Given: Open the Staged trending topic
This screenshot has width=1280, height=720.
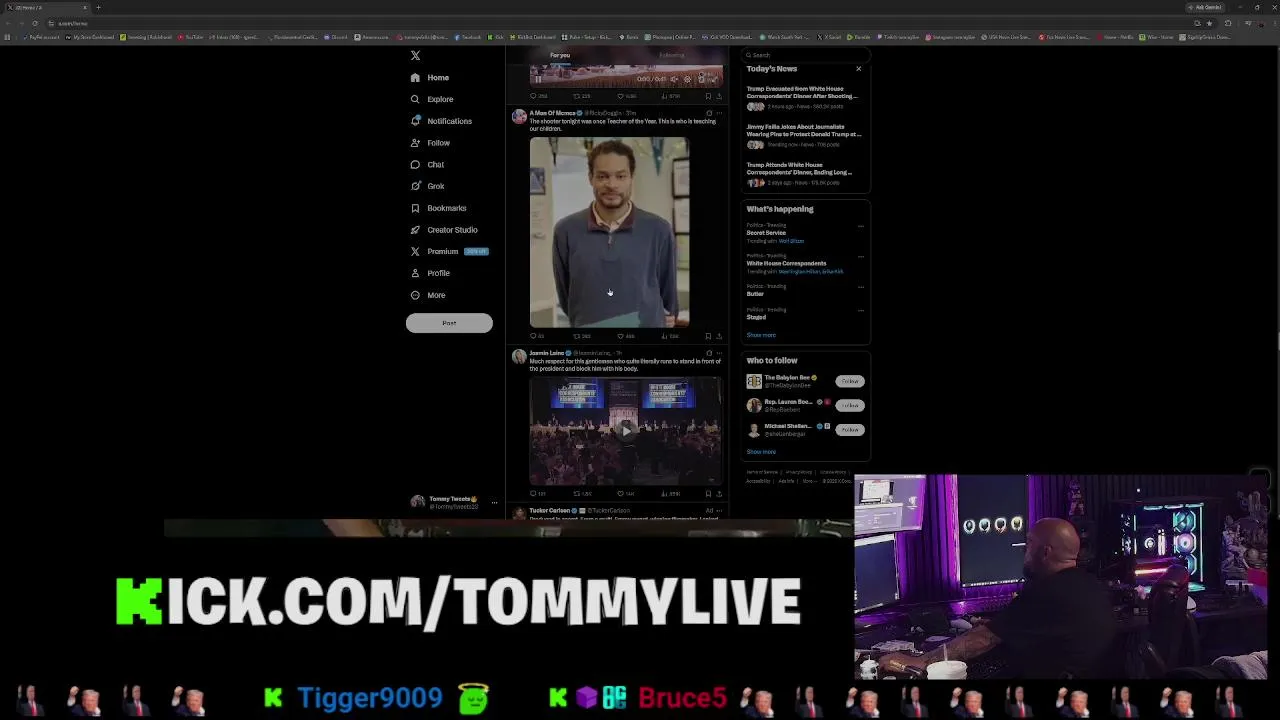Looking at the screenshot, I should click(x=756, y=317).
